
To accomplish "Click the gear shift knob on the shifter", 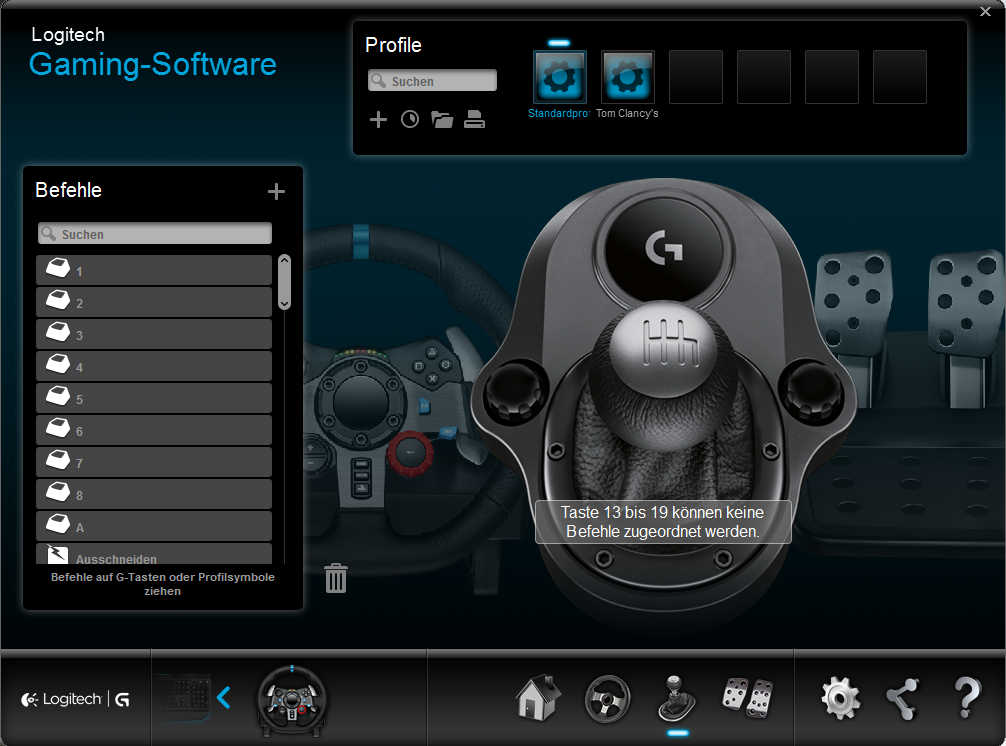I will coord(662,351).
